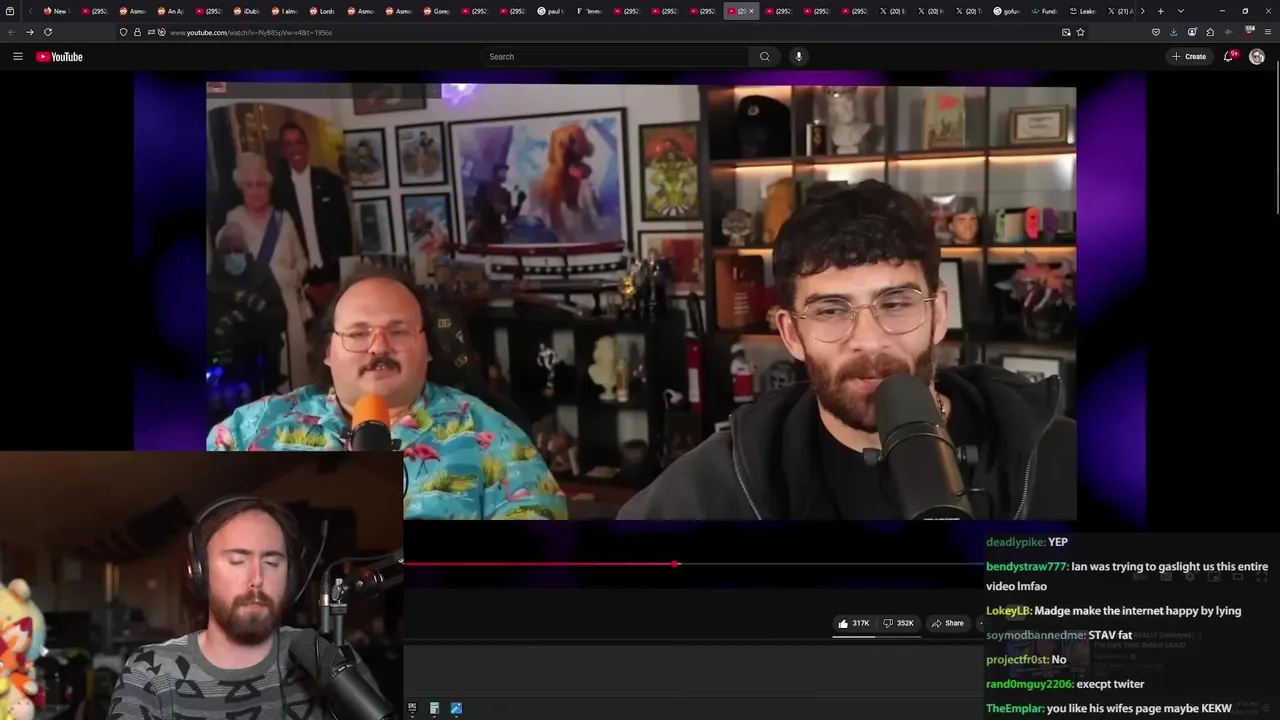Viewport: 1280px width, 720px height.
Task: Click the Pocket save icon in toolbar
Action: pos(1156,32)
